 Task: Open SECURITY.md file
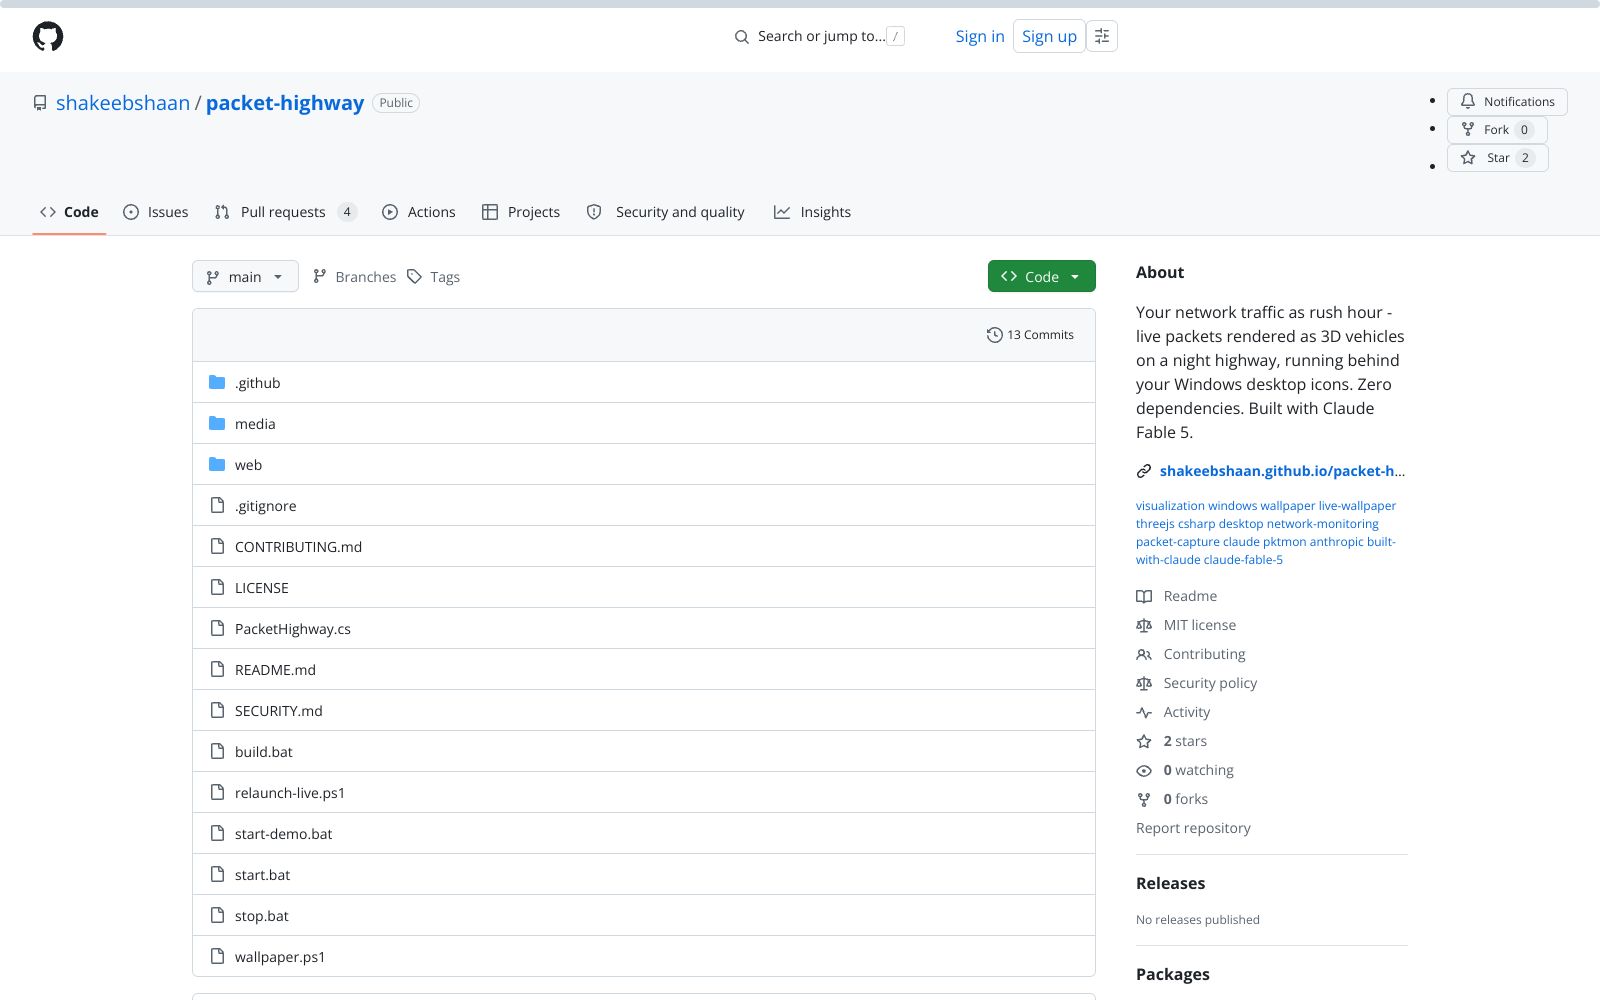point(279,711)
